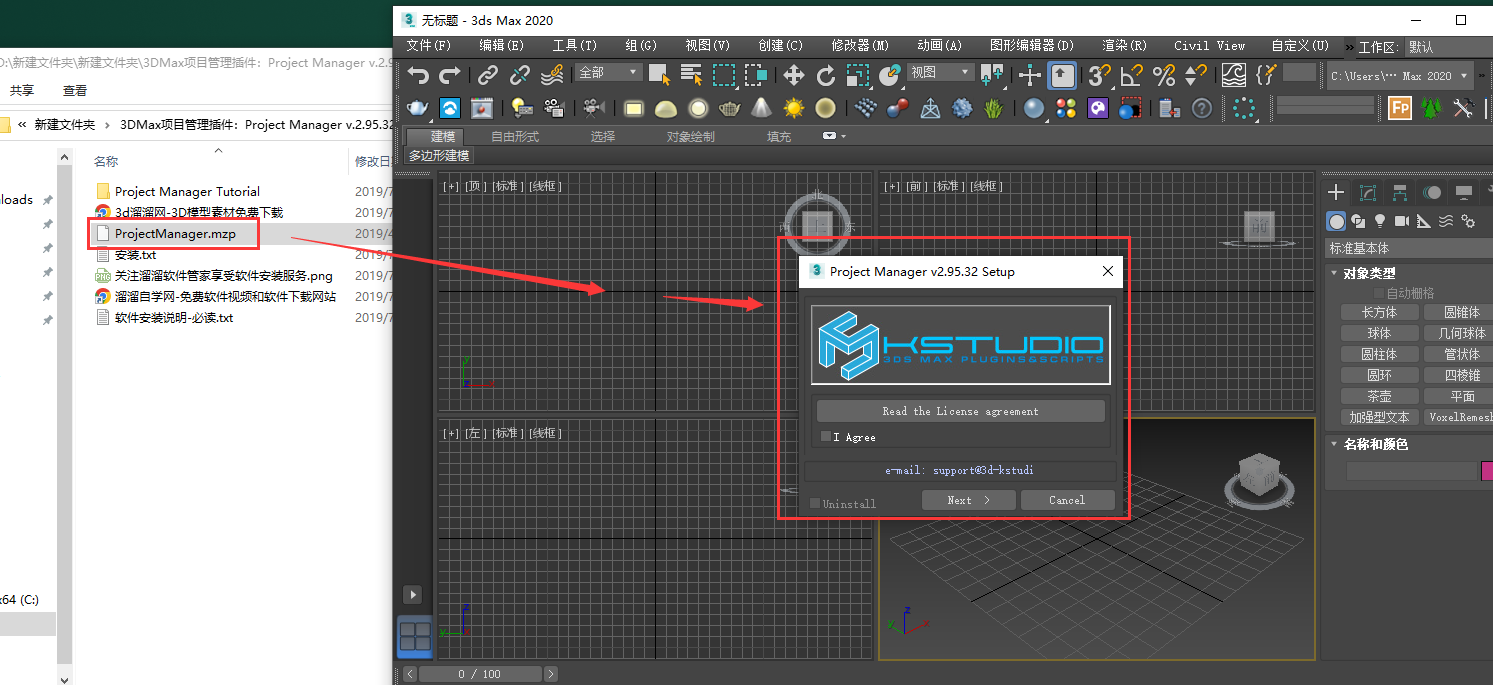Toggle Window/Crossing selection mode
The width and height of the screenshot is (1493, 685).
[x=756, y=75]
